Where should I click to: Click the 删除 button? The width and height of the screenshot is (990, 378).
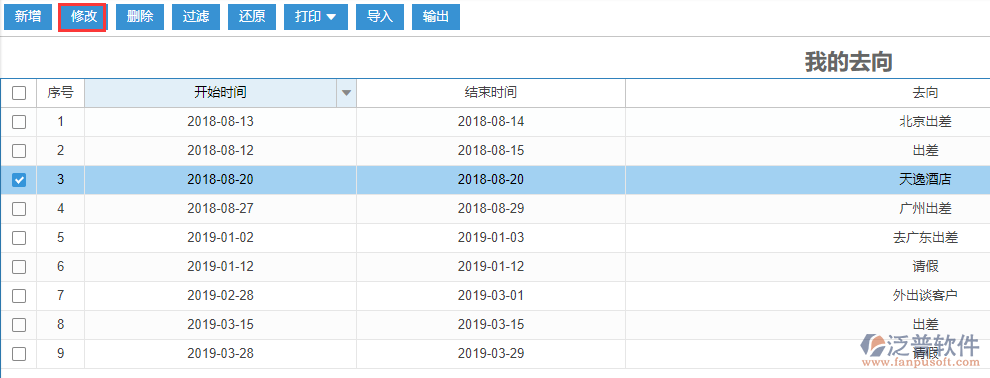[140, 17]
